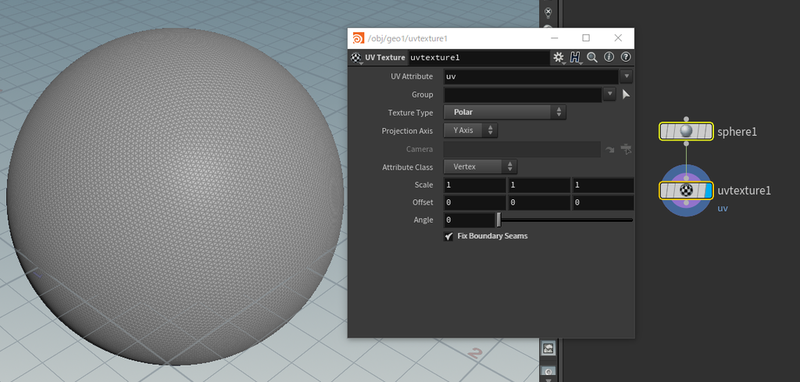Click the Attribute Class label
800x382 pixels.
(x=407, y=167)
